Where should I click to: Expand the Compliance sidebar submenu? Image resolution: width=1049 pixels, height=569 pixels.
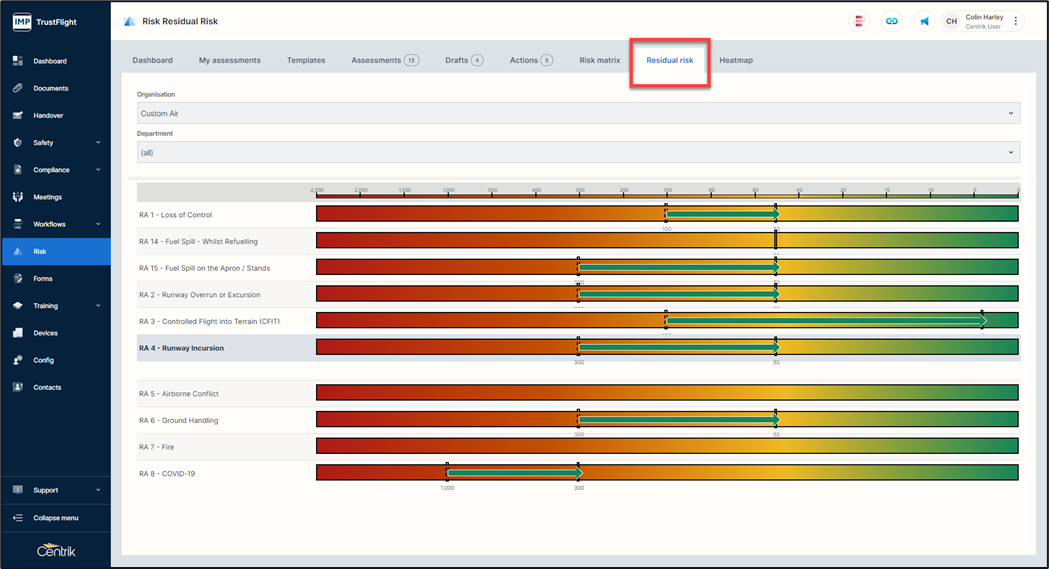coord(97,170)
